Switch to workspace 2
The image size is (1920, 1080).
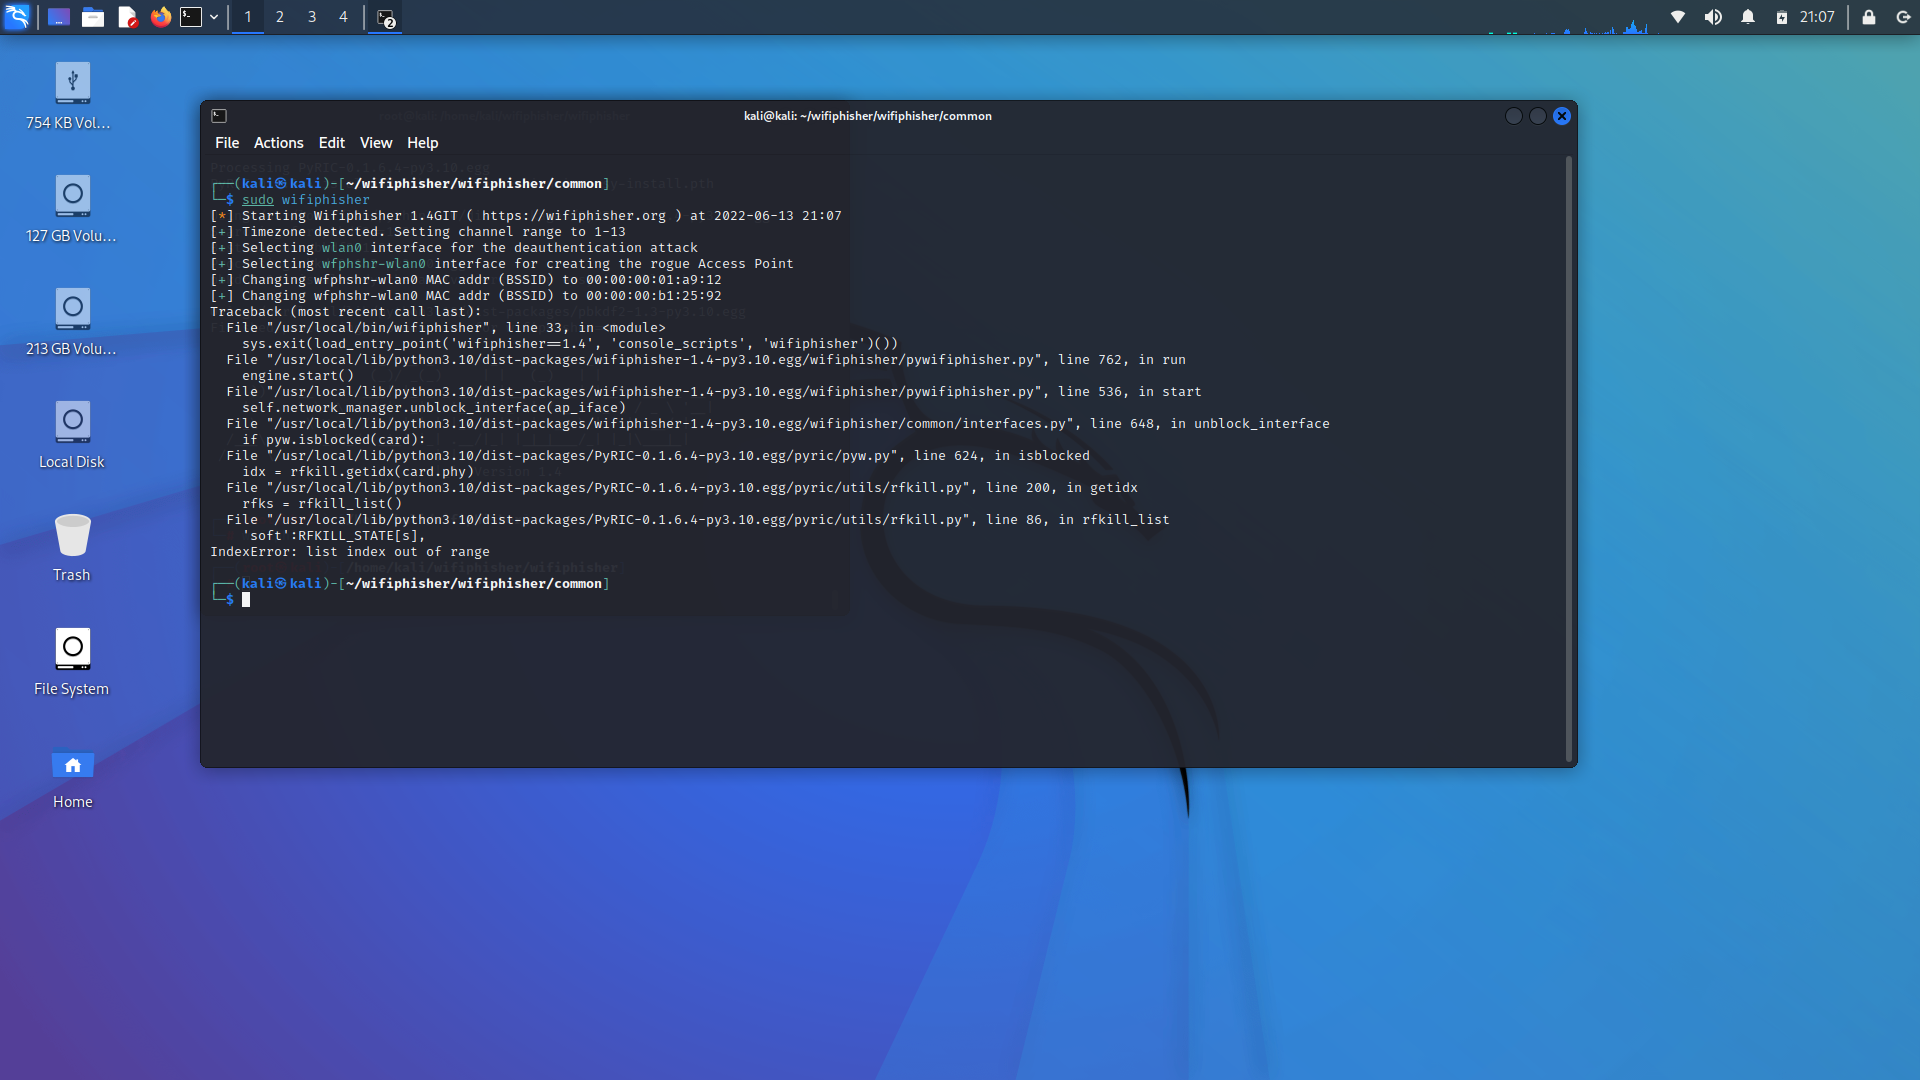click(x=280, y=17)
